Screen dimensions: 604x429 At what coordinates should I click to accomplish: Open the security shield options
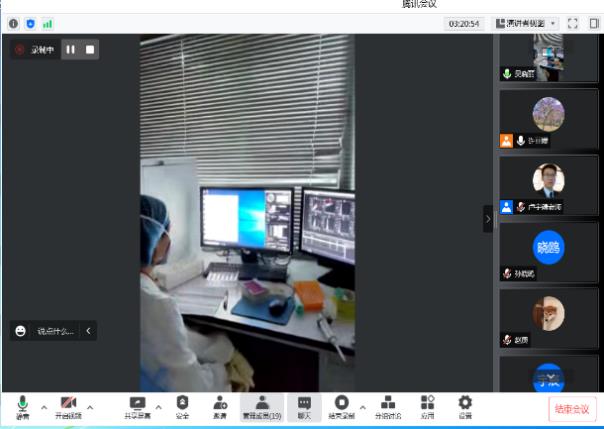tap(182, 405)
